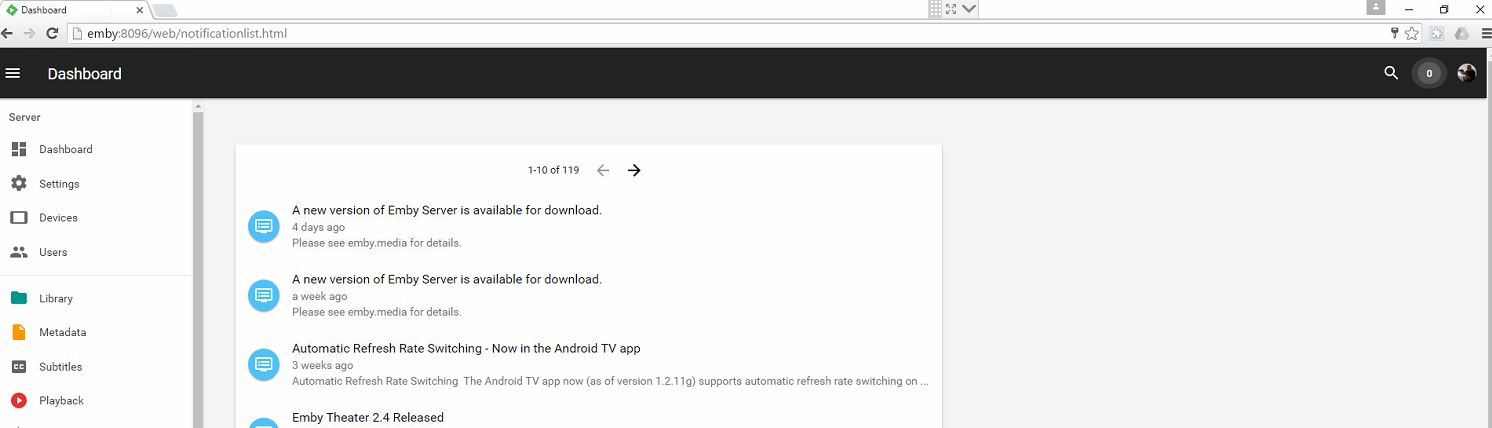
Task: Go to previous page of notifications
Action: 603,170
